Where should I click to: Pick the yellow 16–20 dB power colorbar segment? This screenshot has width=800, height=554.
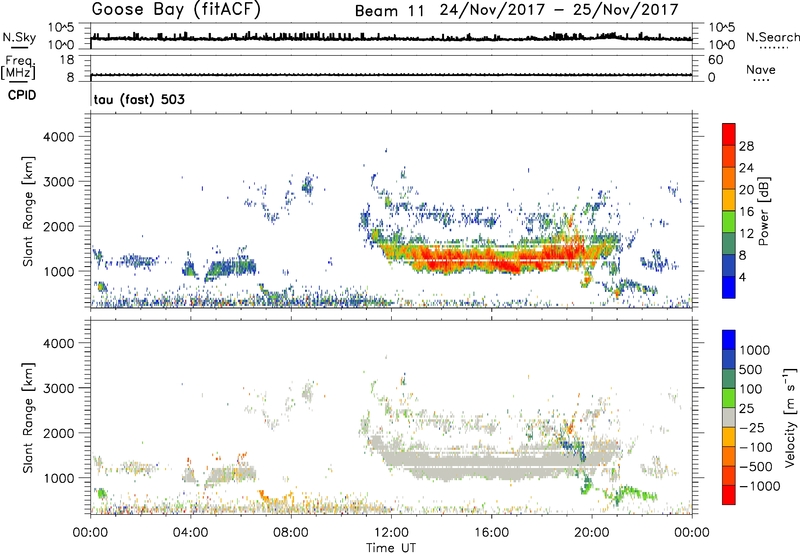(x=729, y=200)
